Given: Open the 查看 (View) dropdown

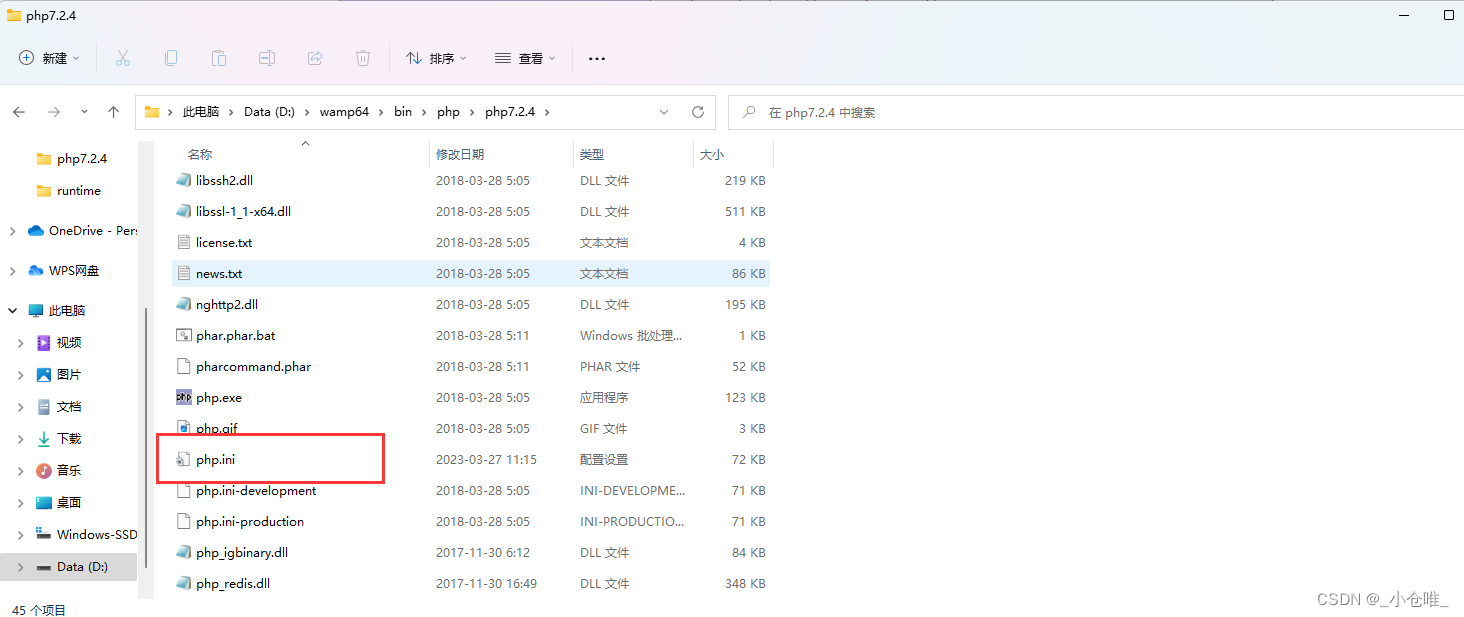Looking at the screenshot, I should pos(524,58).
